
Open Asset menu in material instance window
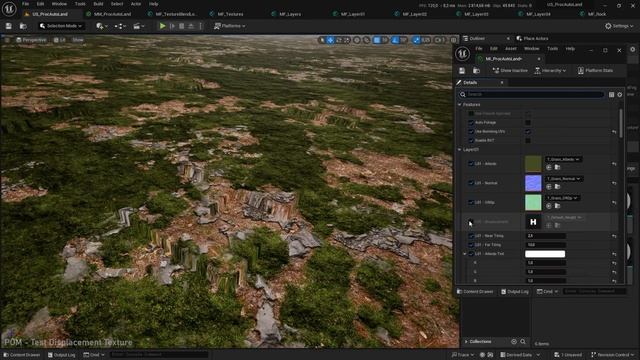click(x=511, y=49)
